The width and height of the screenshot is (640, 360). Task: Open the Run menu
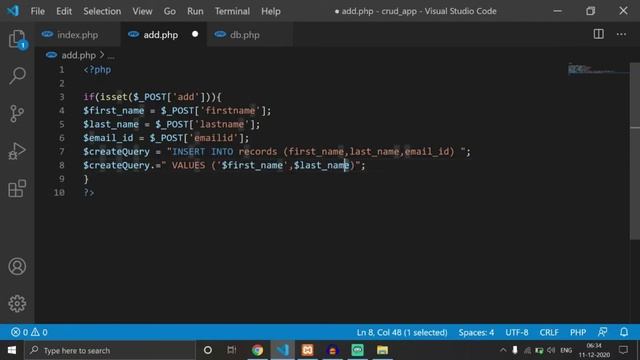[195, 11]
